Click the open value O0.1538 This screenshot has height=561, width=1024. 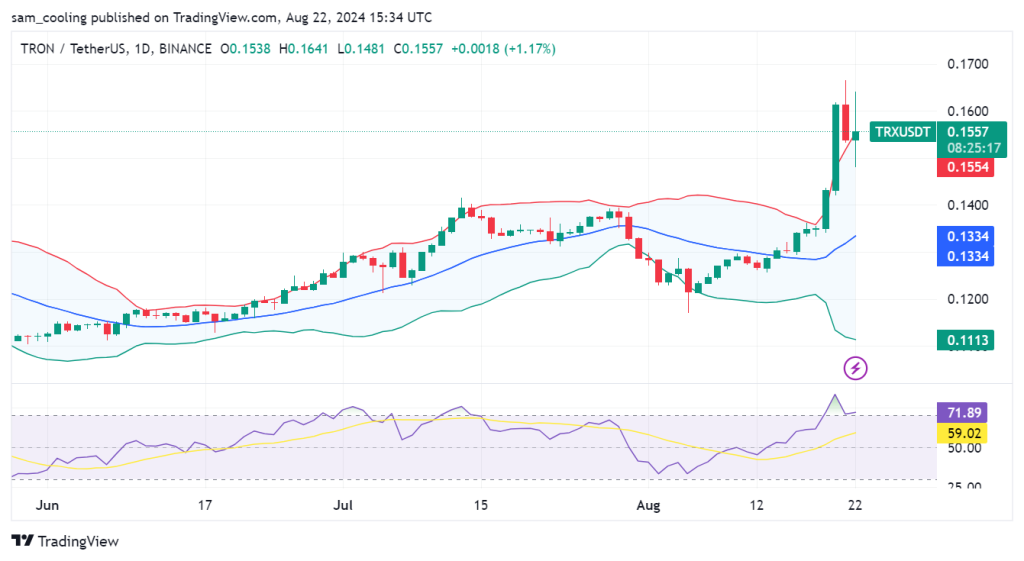click(x=245, y=48)
